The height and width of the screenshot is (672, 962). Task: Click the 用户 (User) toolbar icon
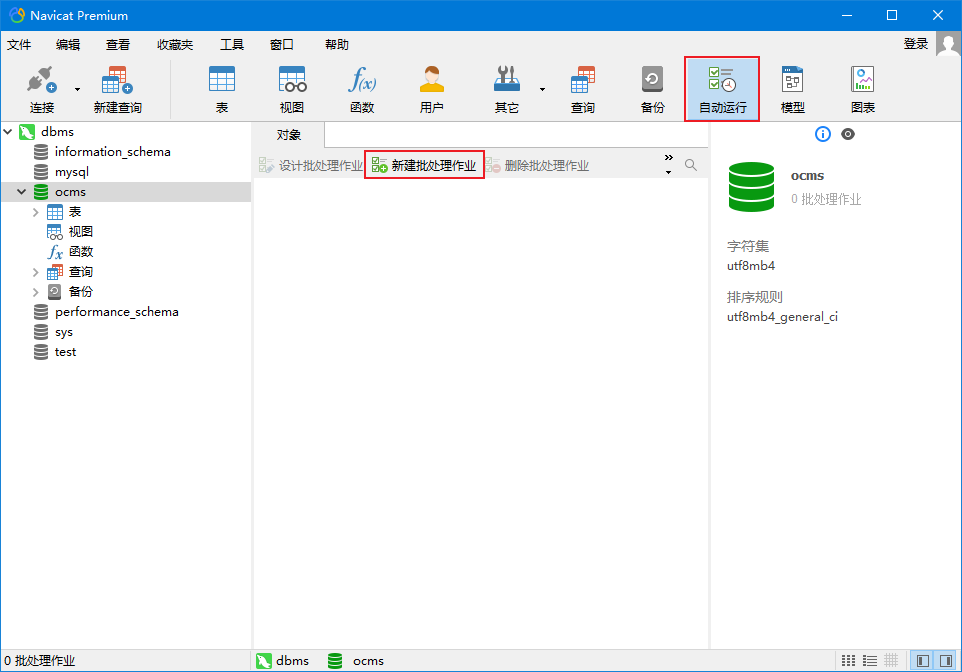432,89
